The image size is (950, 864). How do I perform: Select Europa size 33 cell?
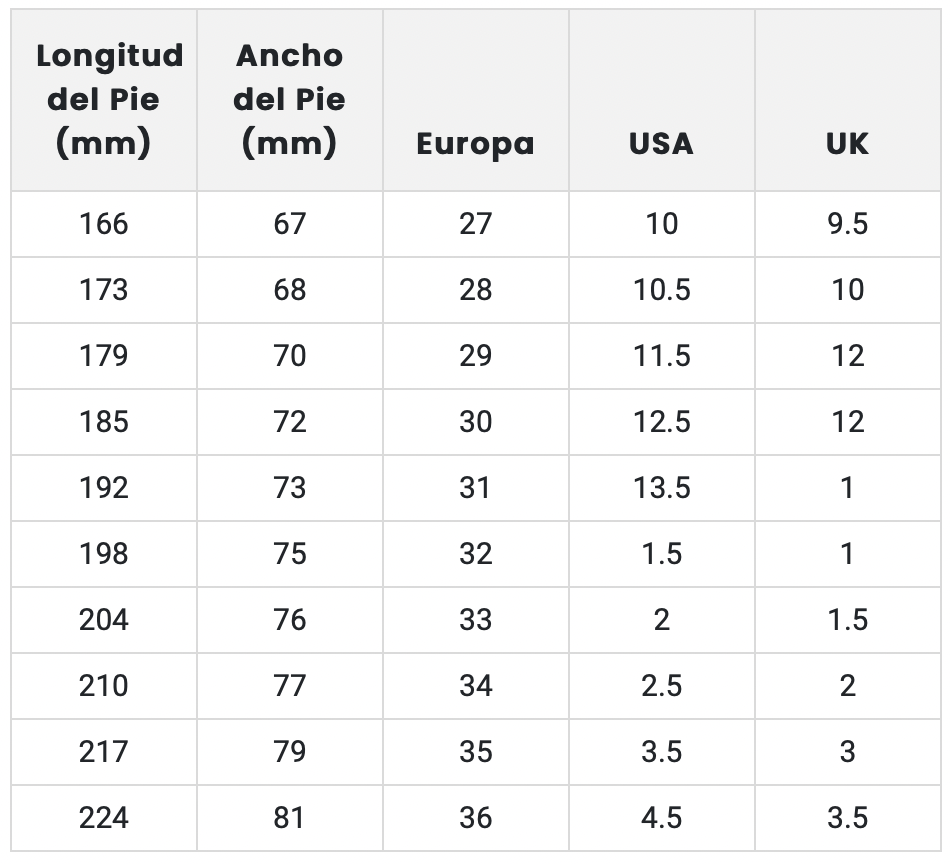tap(475, 619)
